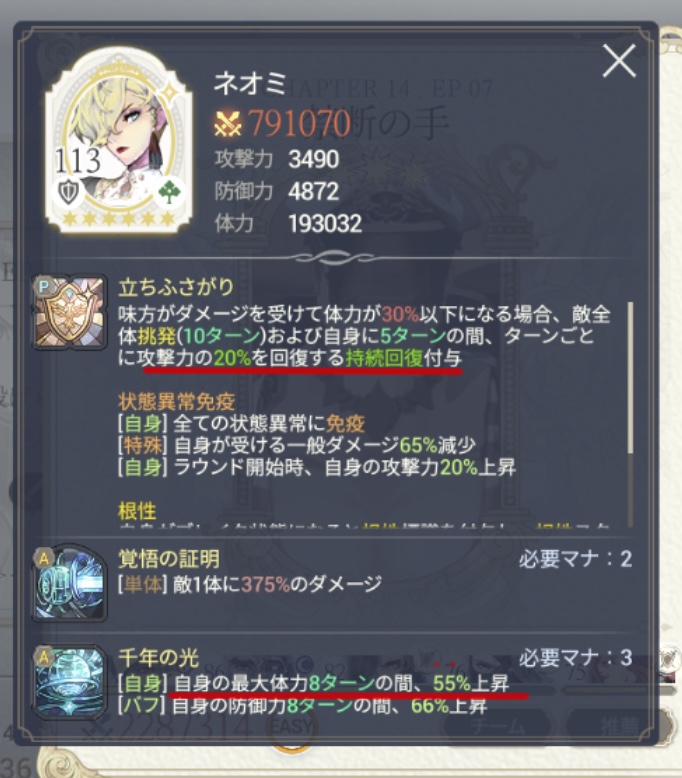This screenshot has height=778, width=682.
Task: Tap the 状態異常免疫 section heading
Action: [x=177, y=401]
